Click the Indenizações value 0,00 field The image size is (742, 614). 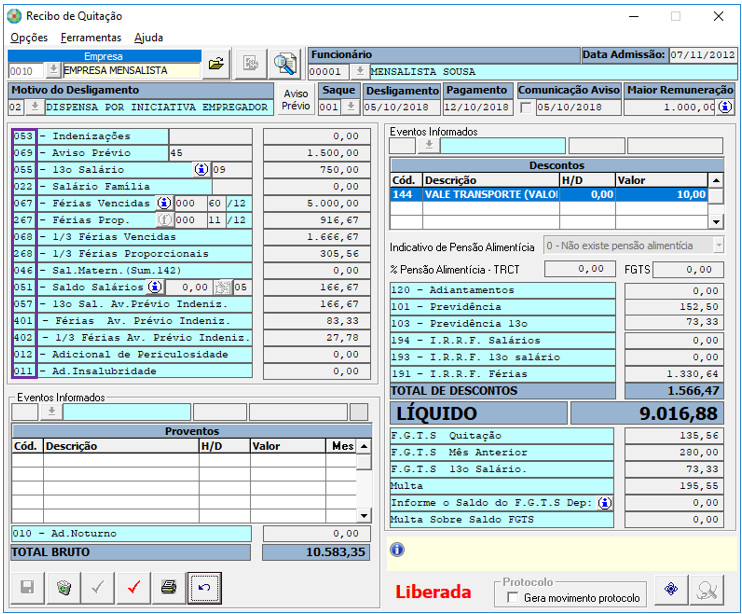point(317,136)
